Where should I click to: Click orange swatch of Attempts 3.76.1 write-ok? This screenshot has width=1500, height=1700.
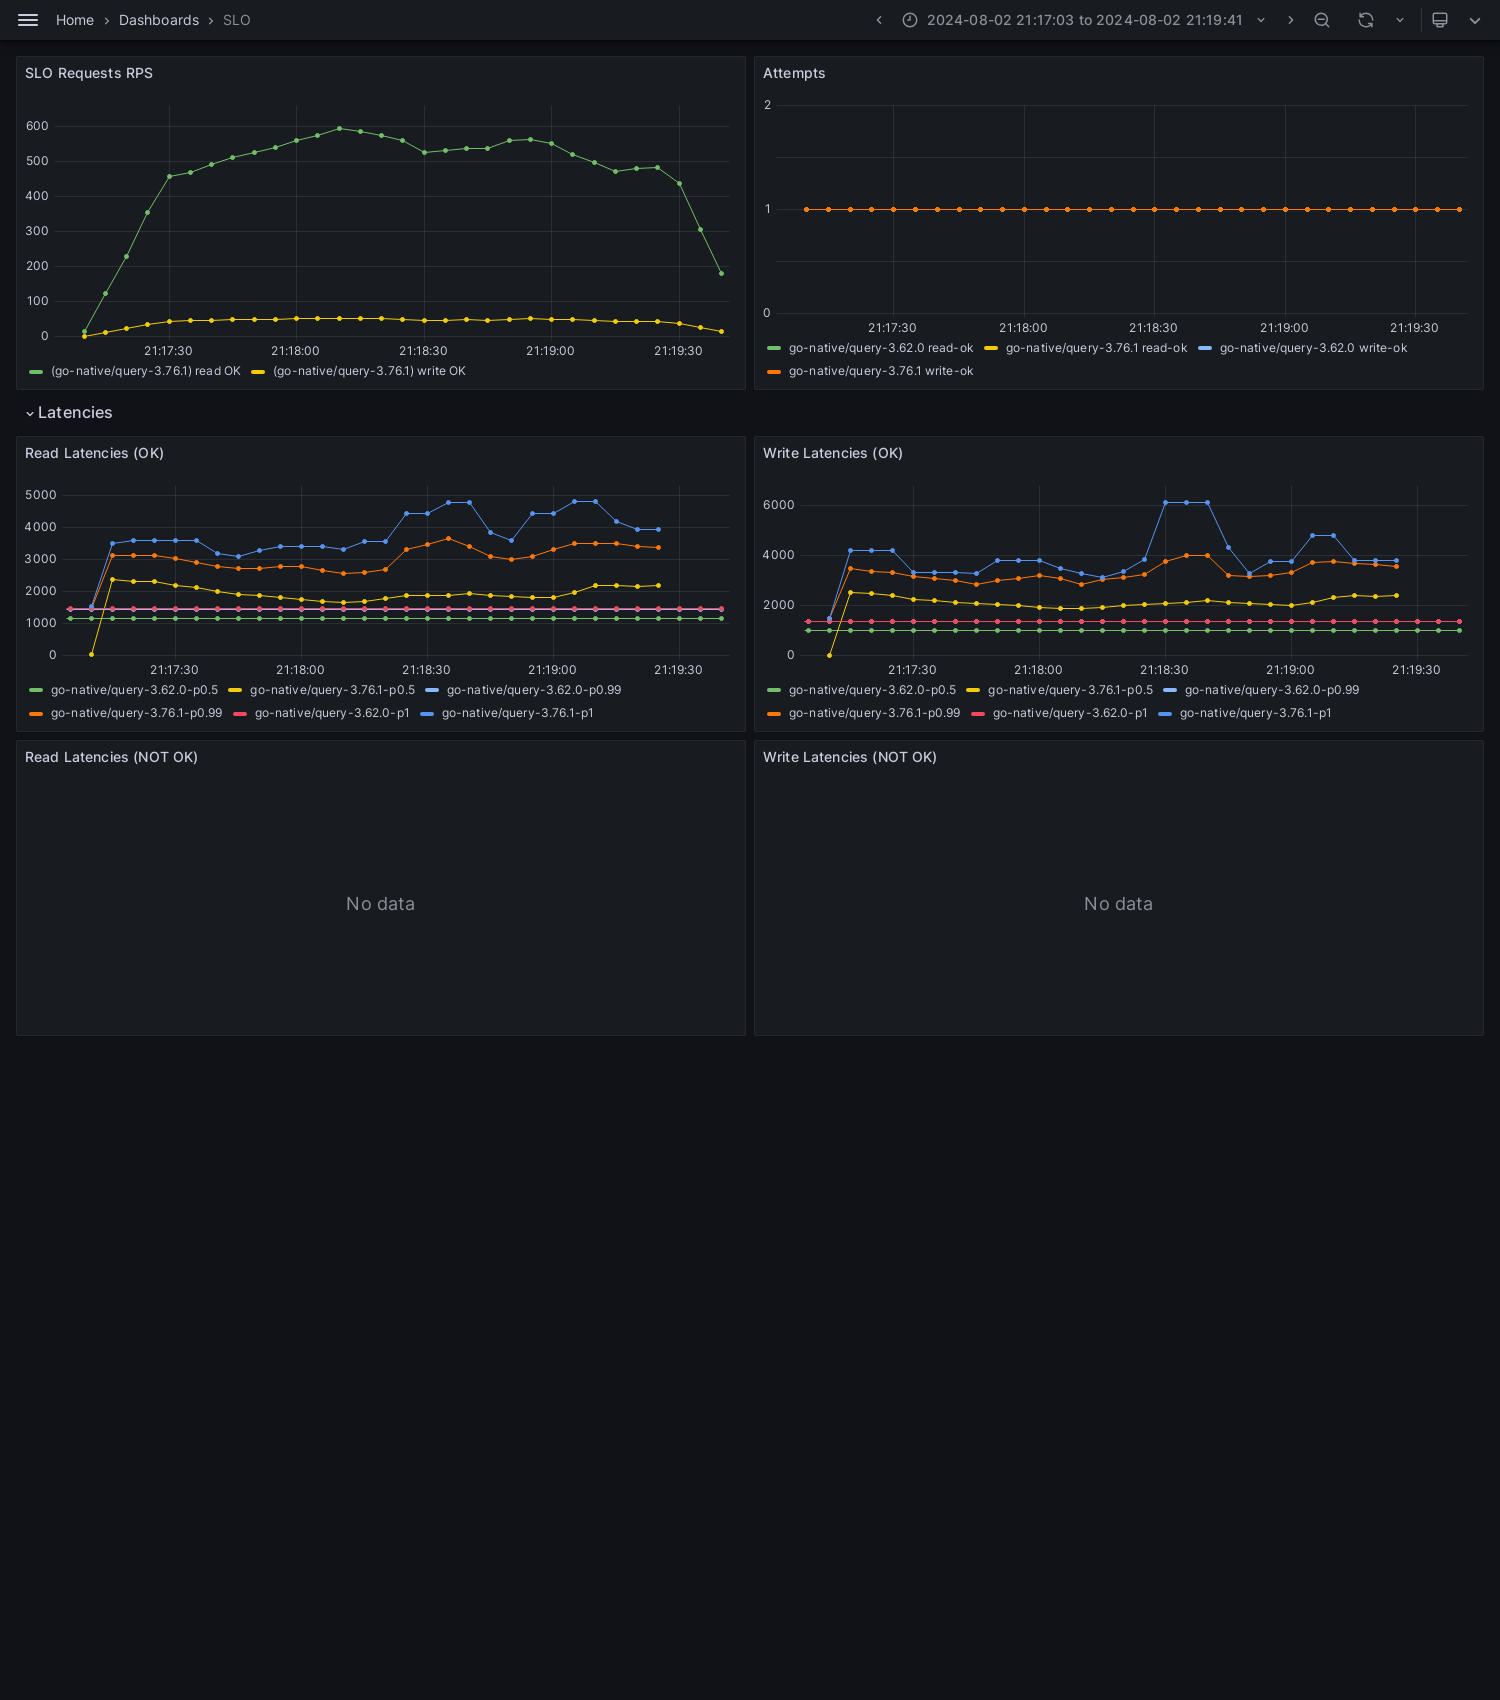pos(774,371)
